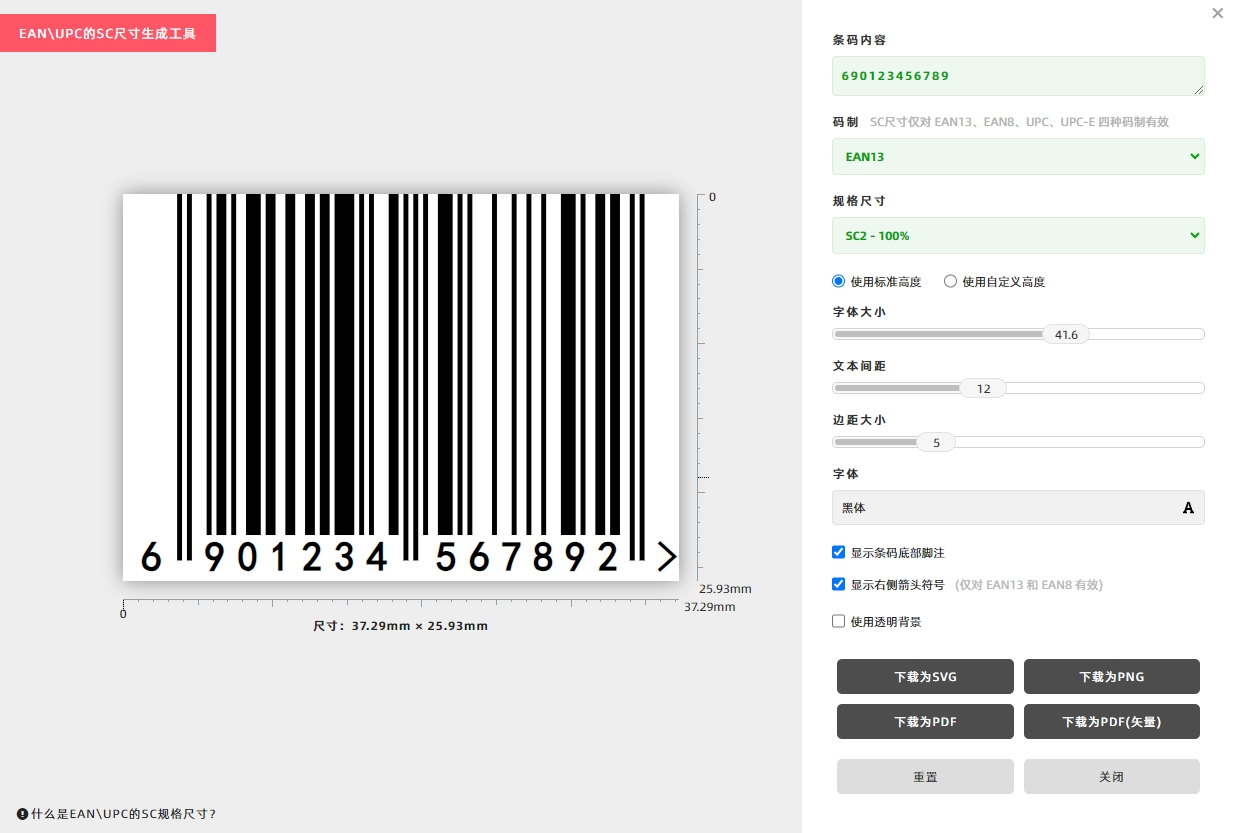Open 什么是EAN\UPC的SC规格尺寸 help link
This screenshot has height=833, width=1233.
(123, 814)
